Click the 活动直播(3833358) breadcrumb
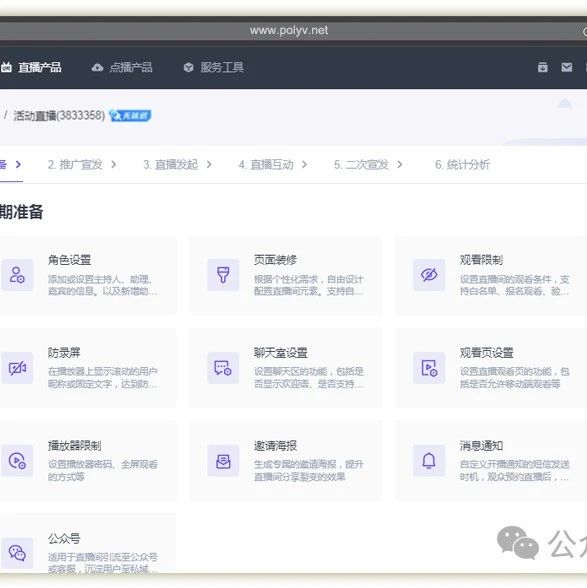Viewport: 587px width, 588px height. 59,116
